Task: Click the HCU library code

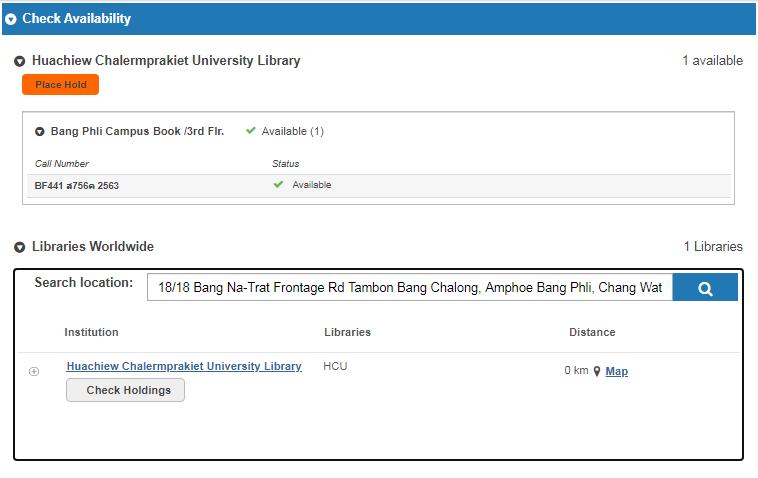Action: 335,366
